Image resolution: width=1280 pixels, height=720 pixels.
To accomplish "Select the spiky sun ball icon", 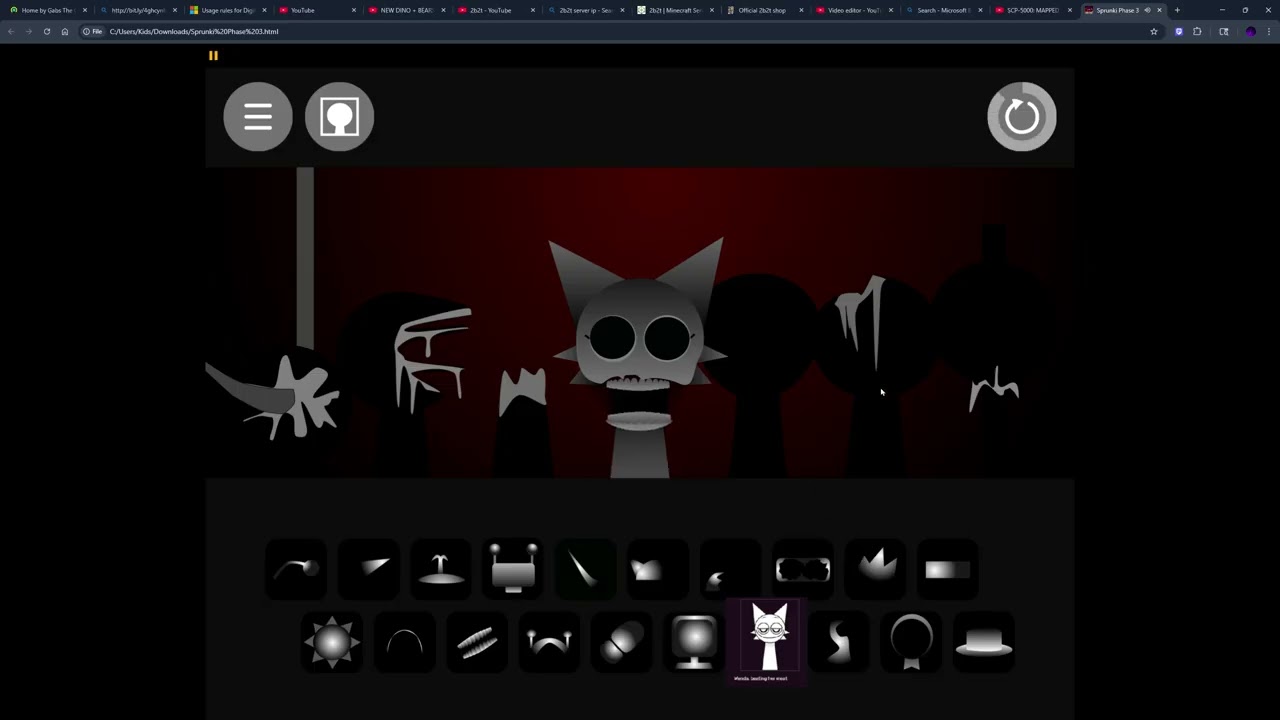I will point(332,642).
